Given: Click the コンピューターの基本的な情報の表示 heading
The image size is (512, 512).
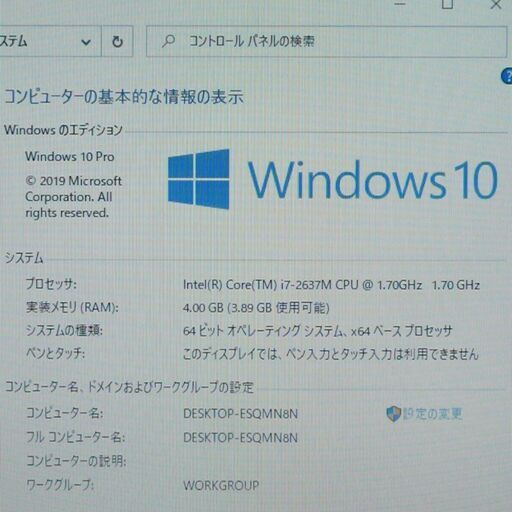Looking at the screenshot, I should [124, 97].
